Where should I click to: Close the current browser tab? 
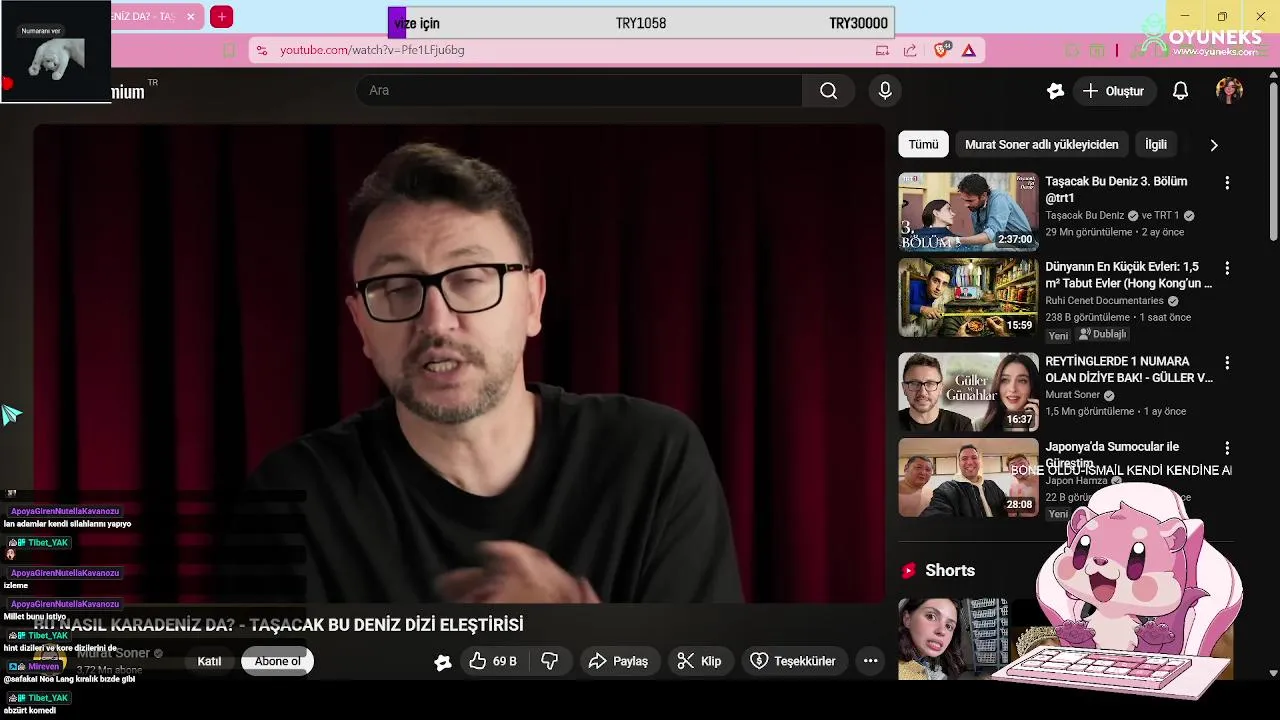(x=190, y=17)
